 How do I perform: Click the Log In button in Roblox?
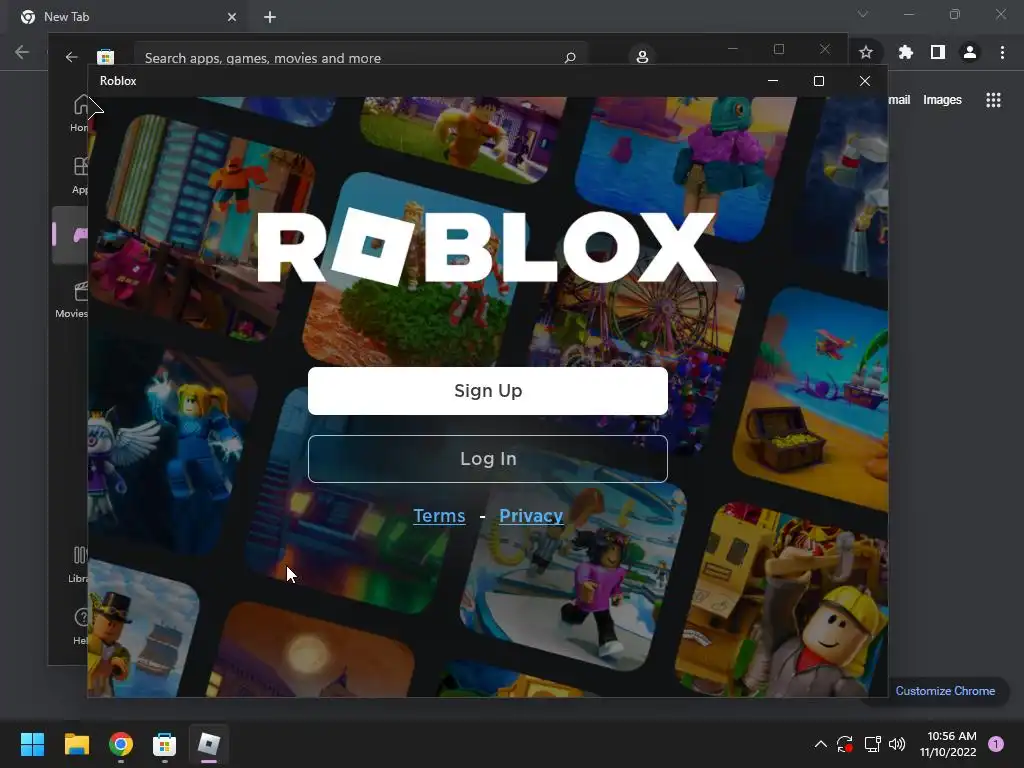pyautogui.click(x=488, y=458)
